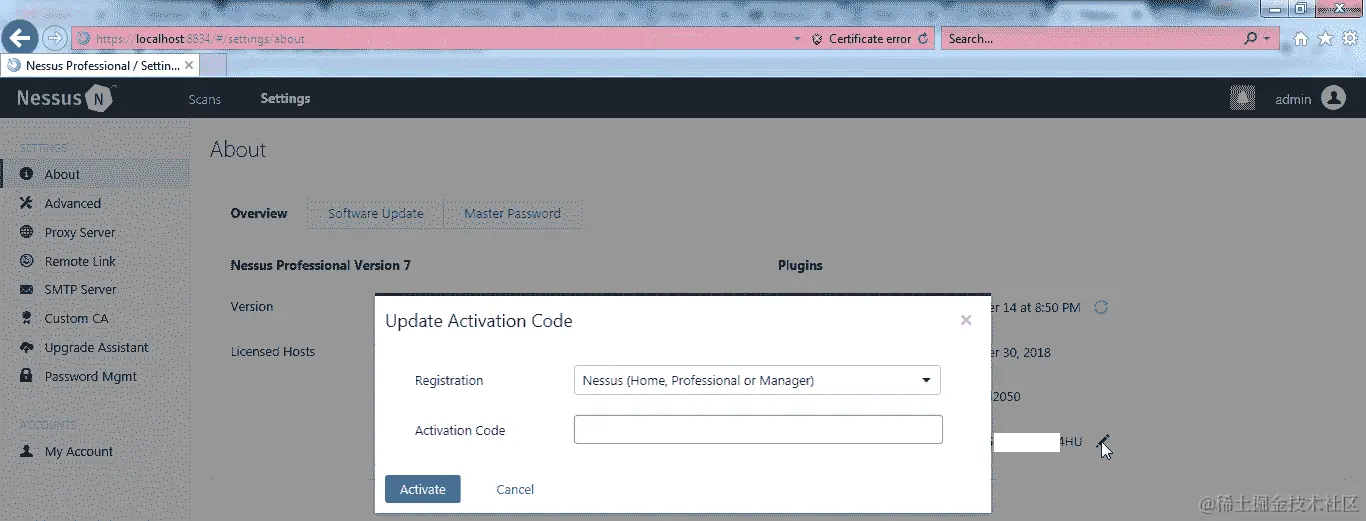
Task: Click the edit activation code pencil icon
Action: tap(1103, 441)
